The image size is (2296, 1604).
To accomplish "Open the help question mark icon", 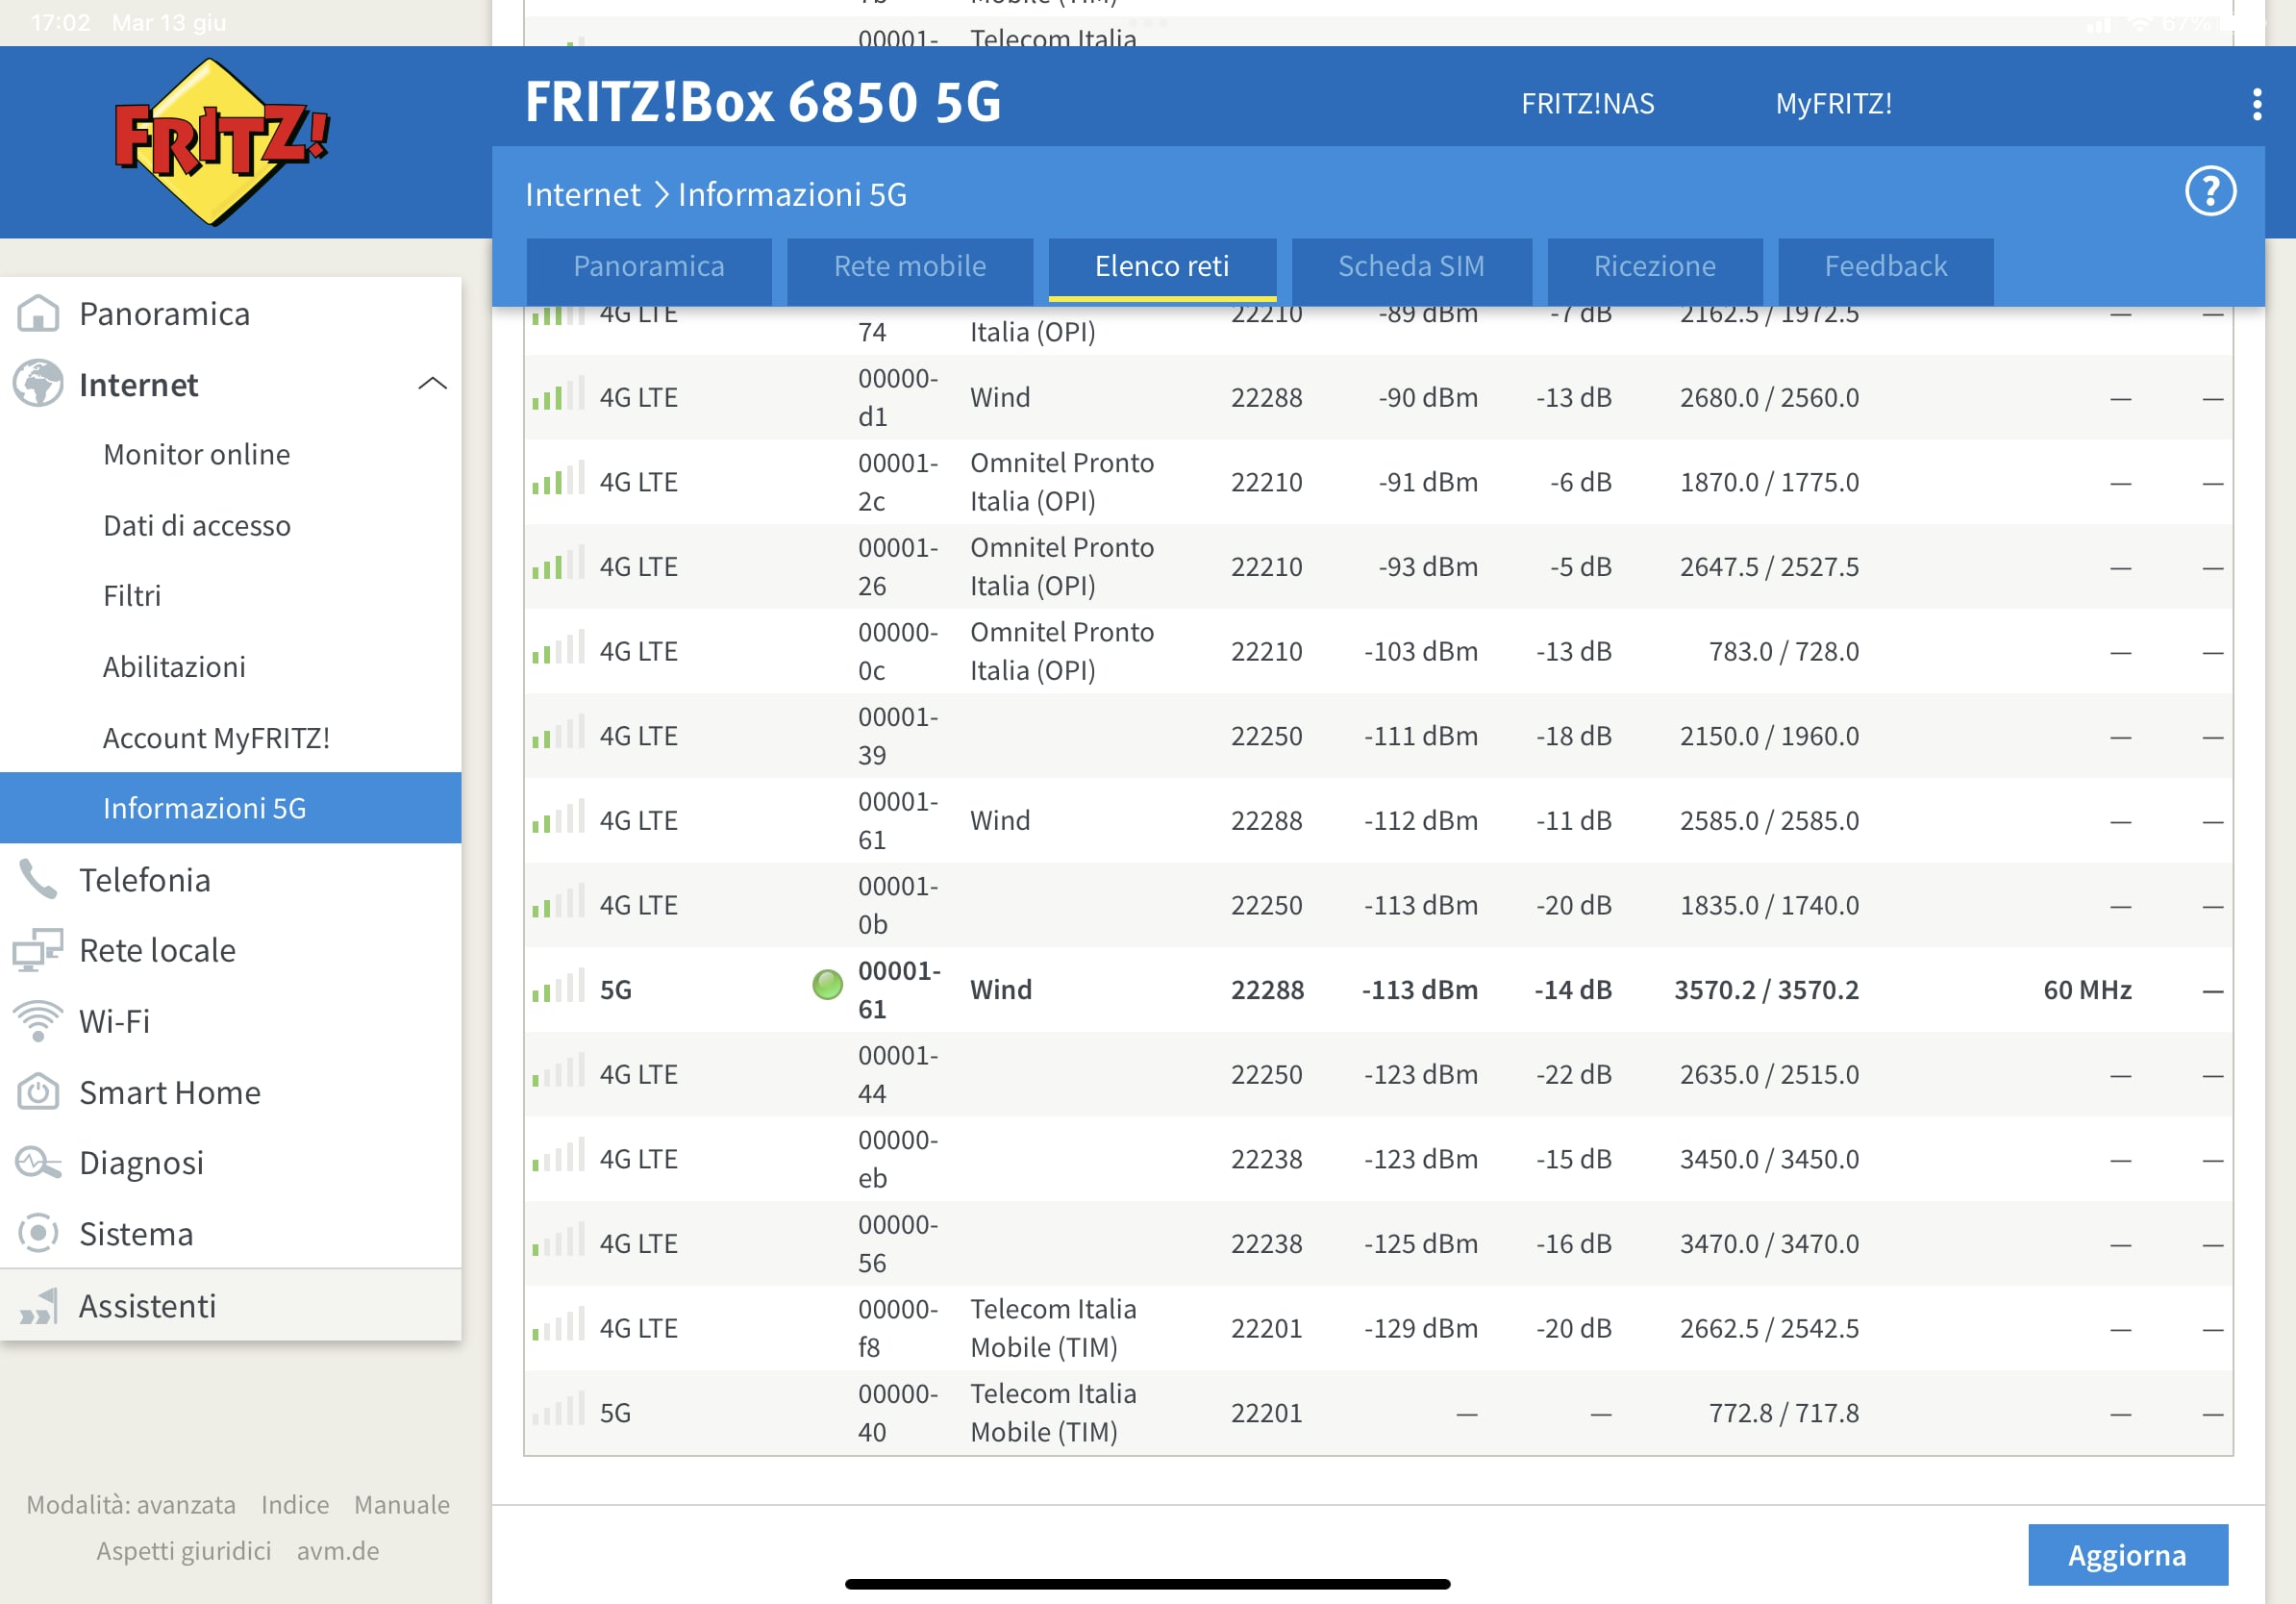I will pos(2210,191).
